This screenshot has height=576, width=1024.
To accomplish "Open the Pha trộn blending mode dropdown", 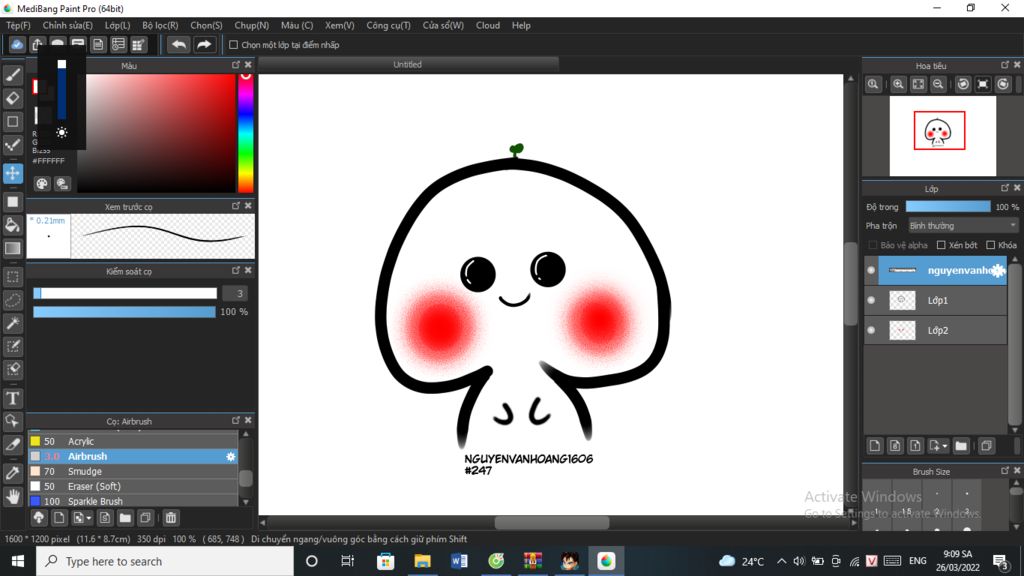I will coord(963,226).
